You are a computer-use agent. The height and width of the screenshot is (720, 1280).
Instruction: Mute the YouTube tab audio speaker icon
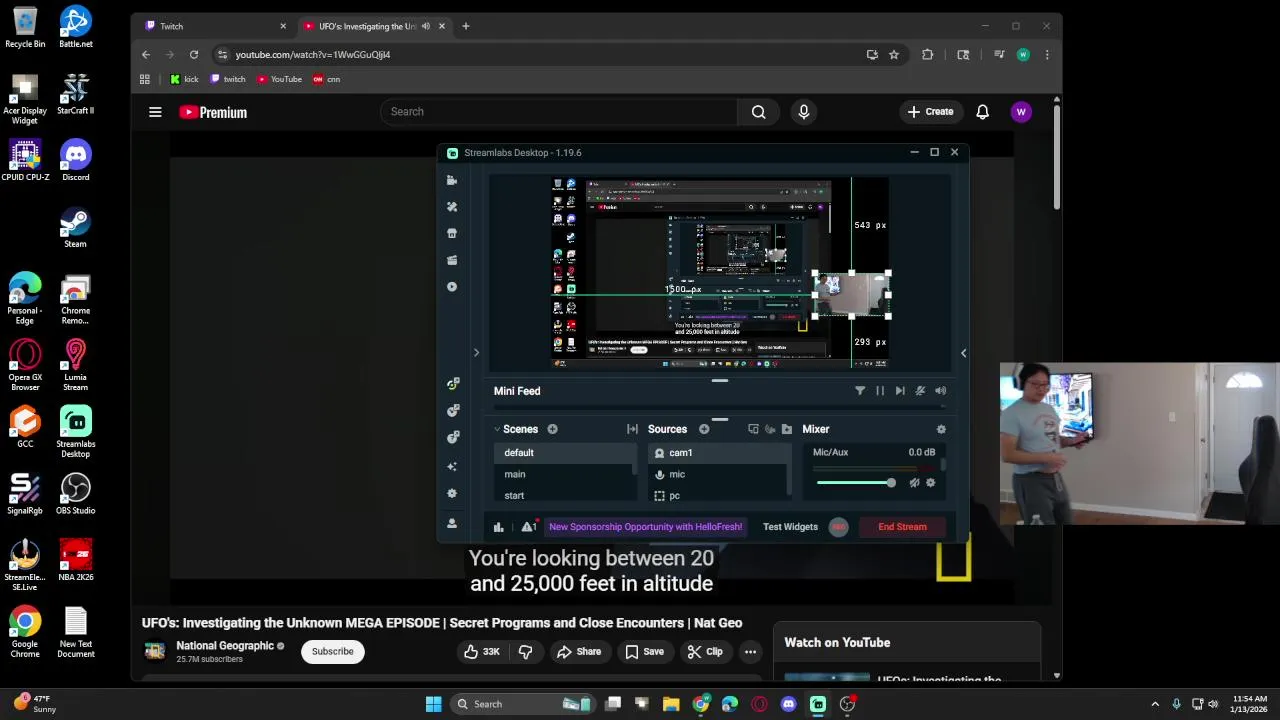pos(426,26)
